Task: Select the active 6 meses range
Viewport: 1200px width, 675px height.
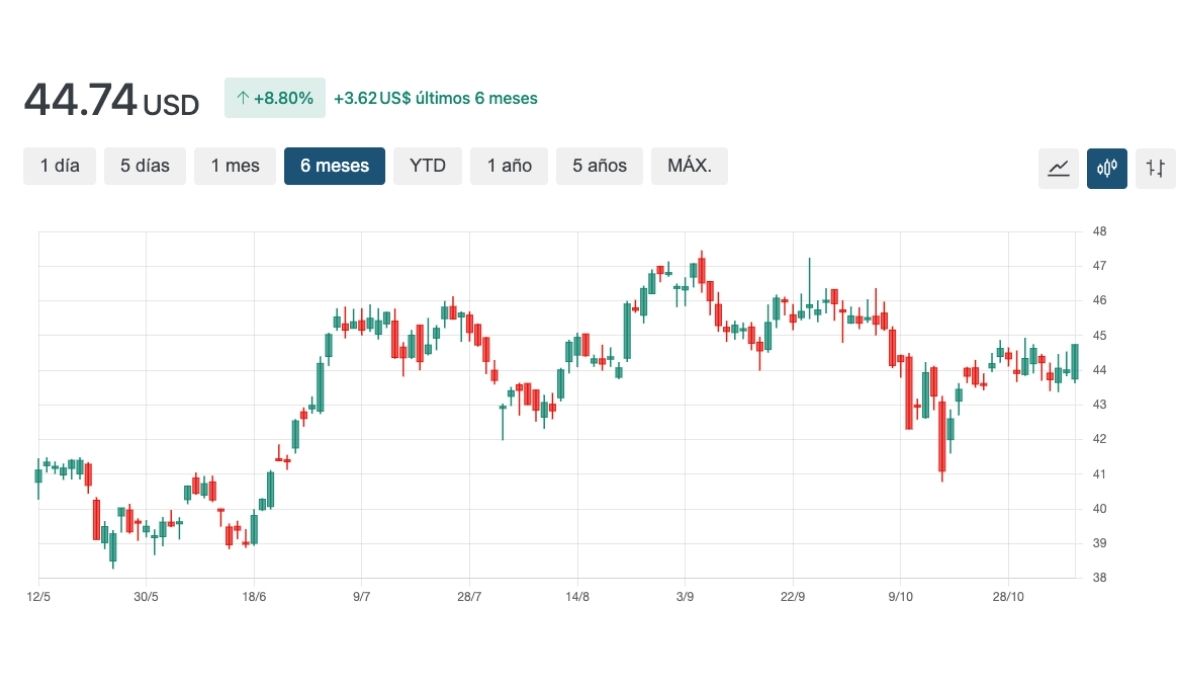Action: [x=334, y=166]
